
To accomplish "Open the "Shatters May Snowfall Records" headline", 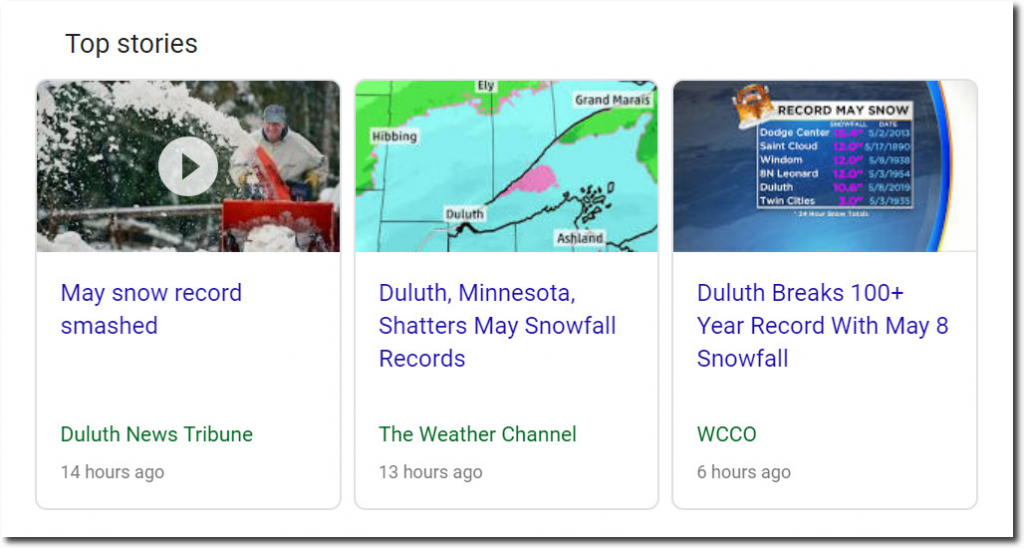I will [497, 326].
